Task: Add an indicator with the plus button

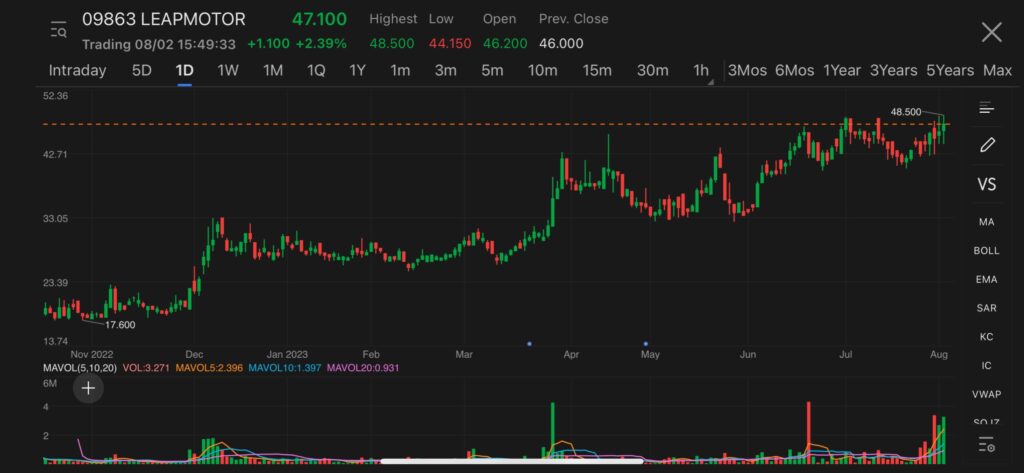Action: (88, 389)
